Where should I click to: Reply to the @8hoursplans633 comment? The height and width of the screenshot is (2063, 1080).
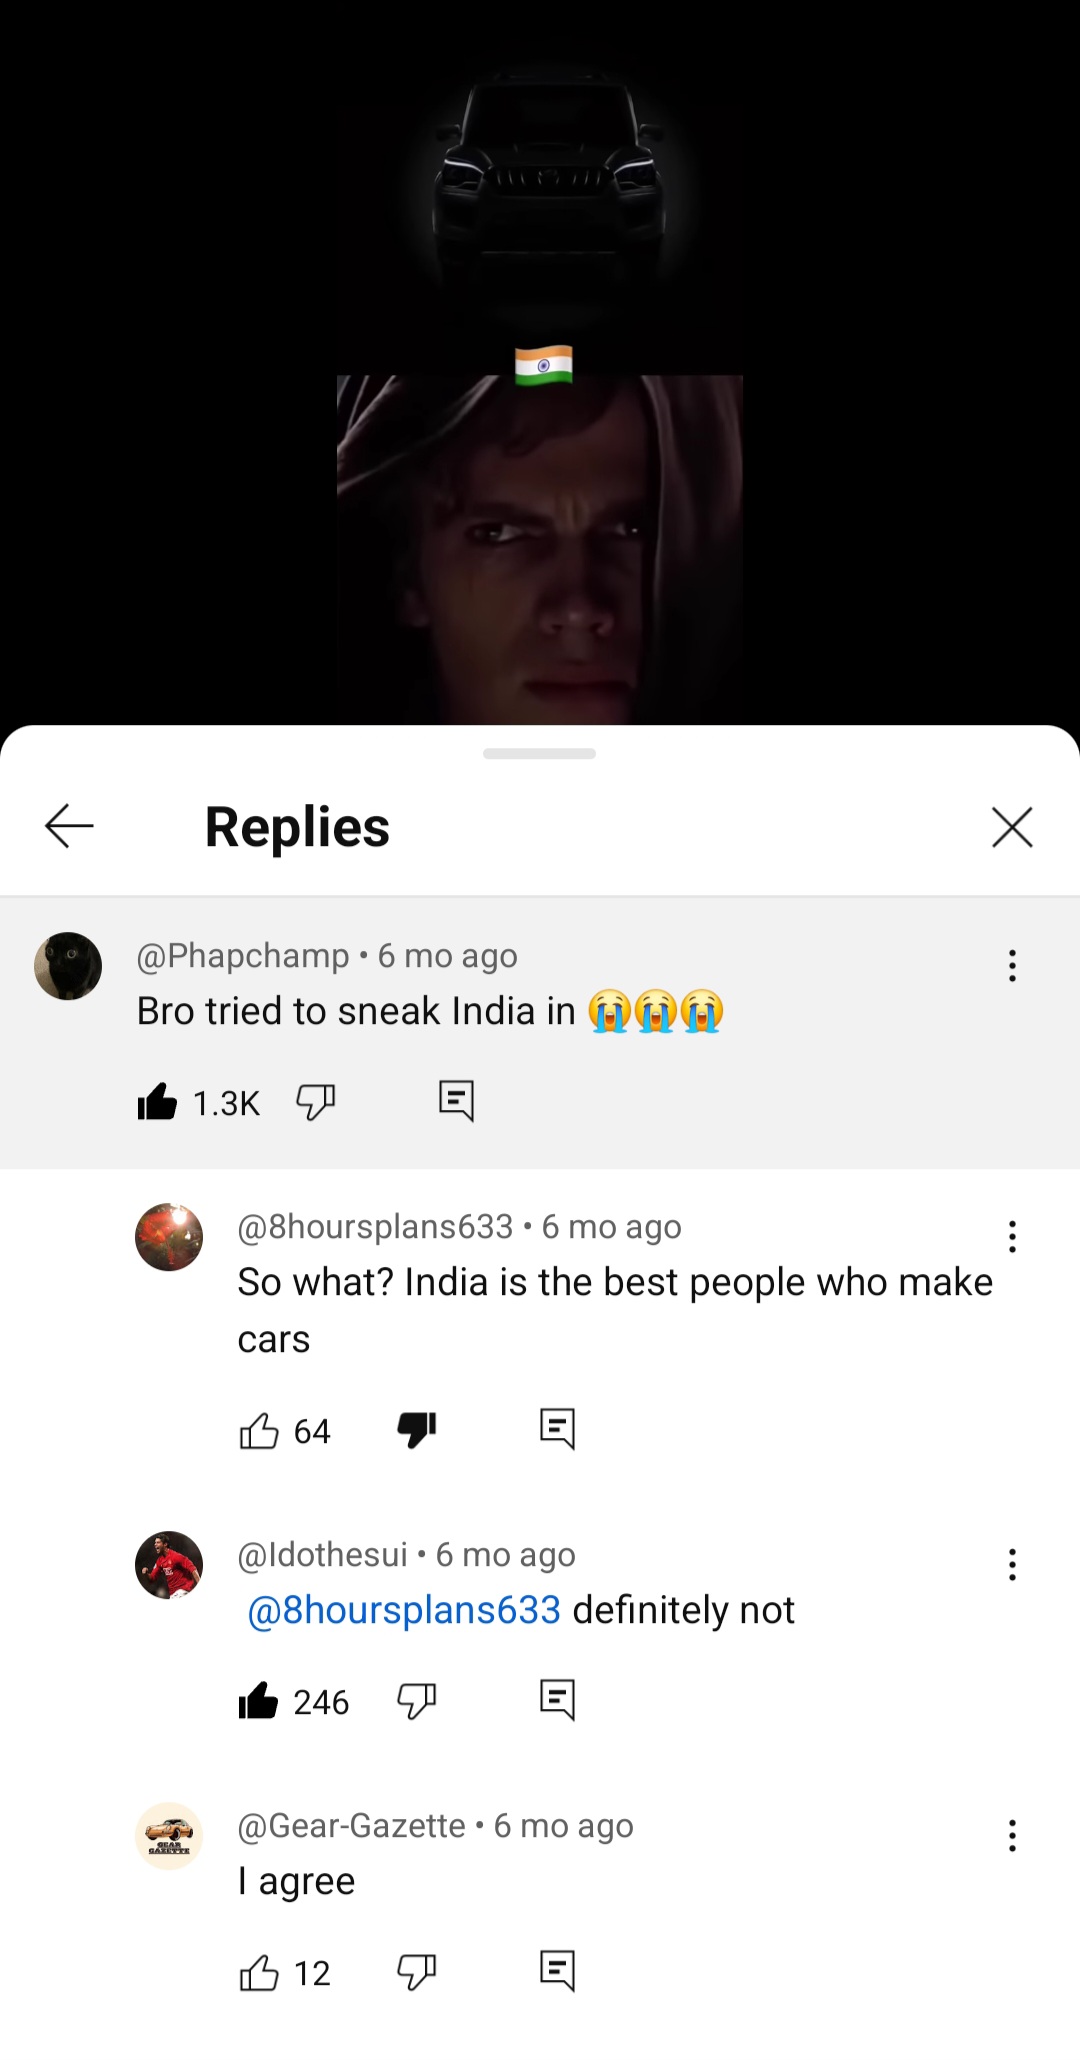point(557,1430)
